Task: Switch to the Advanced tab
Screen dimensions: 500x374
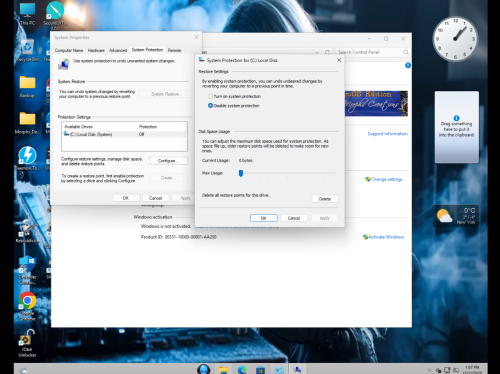Action: point(118,50)
